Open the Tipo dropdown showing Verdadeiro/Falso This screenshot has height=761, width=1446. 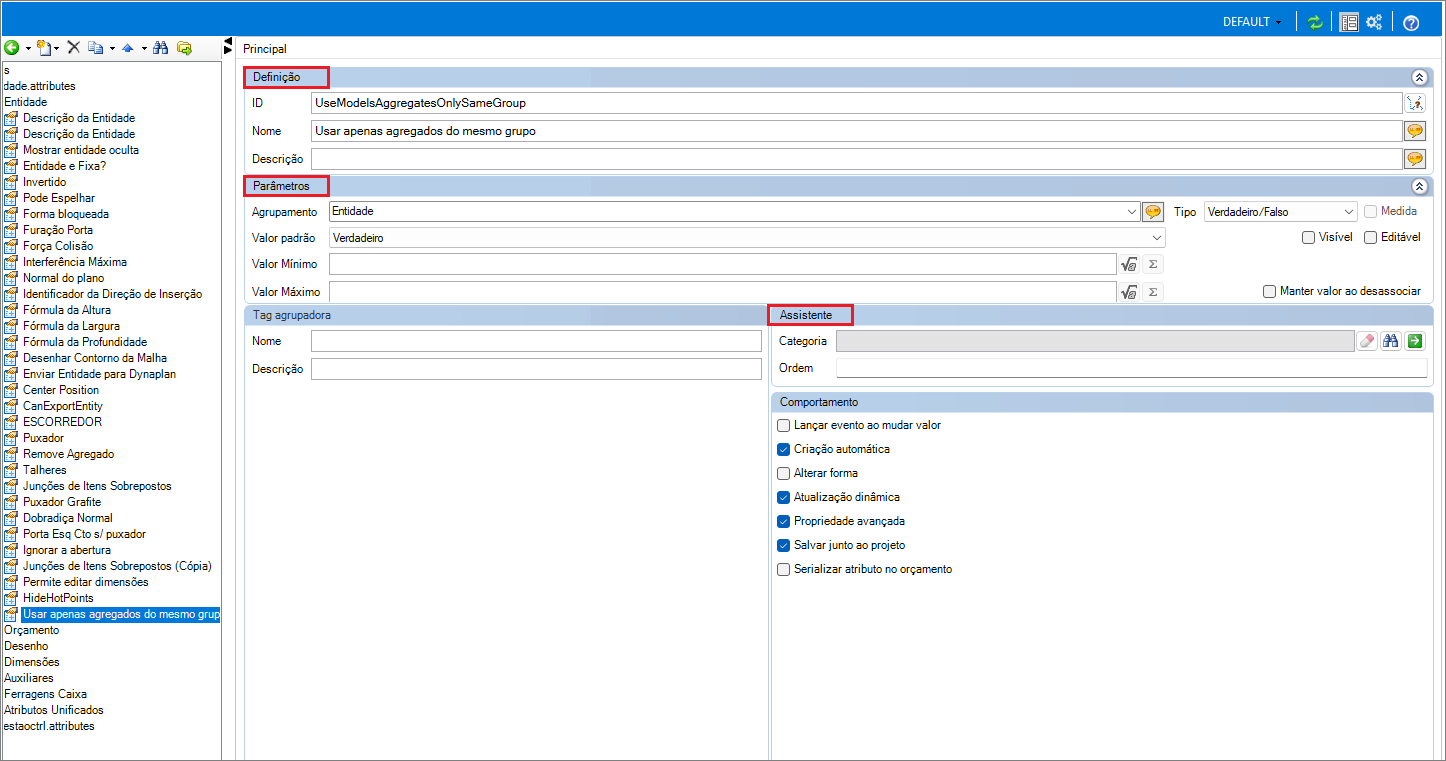1280,211
